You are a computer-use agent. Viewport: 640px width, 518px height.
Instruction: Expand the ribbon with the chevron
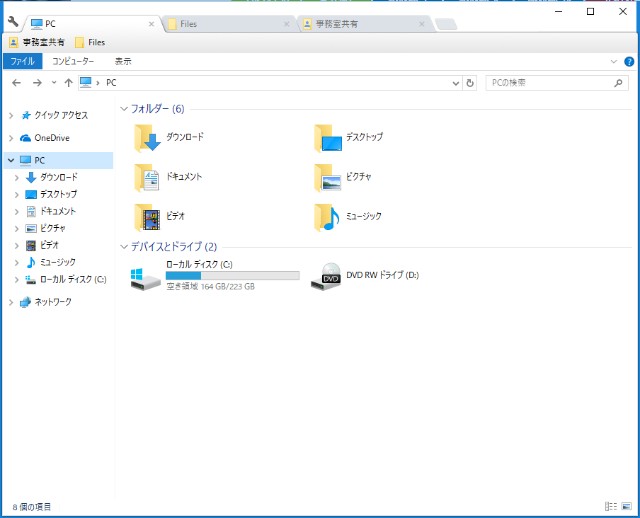pos(614,61)
